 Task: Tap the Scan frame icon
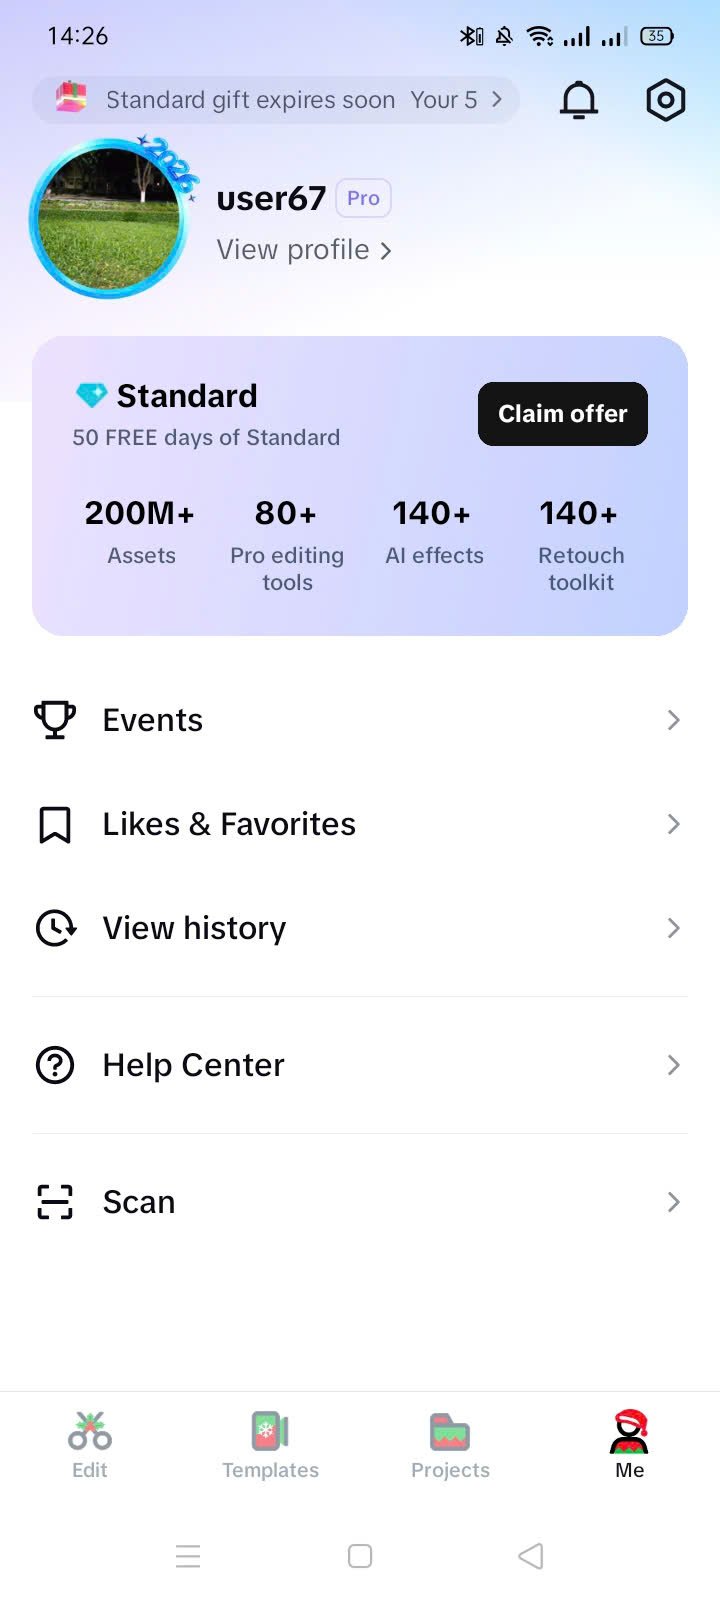55,1202
